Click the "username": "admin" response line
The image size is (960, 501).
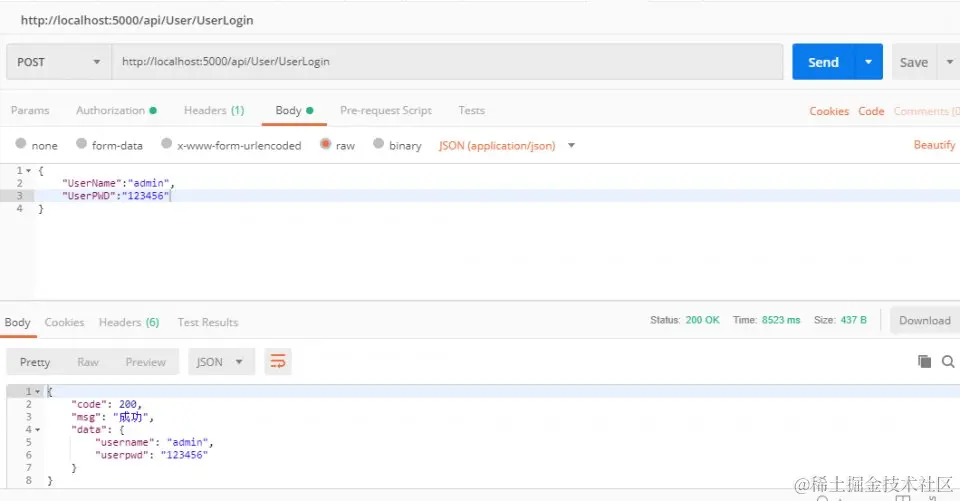(x=154, y=442)
